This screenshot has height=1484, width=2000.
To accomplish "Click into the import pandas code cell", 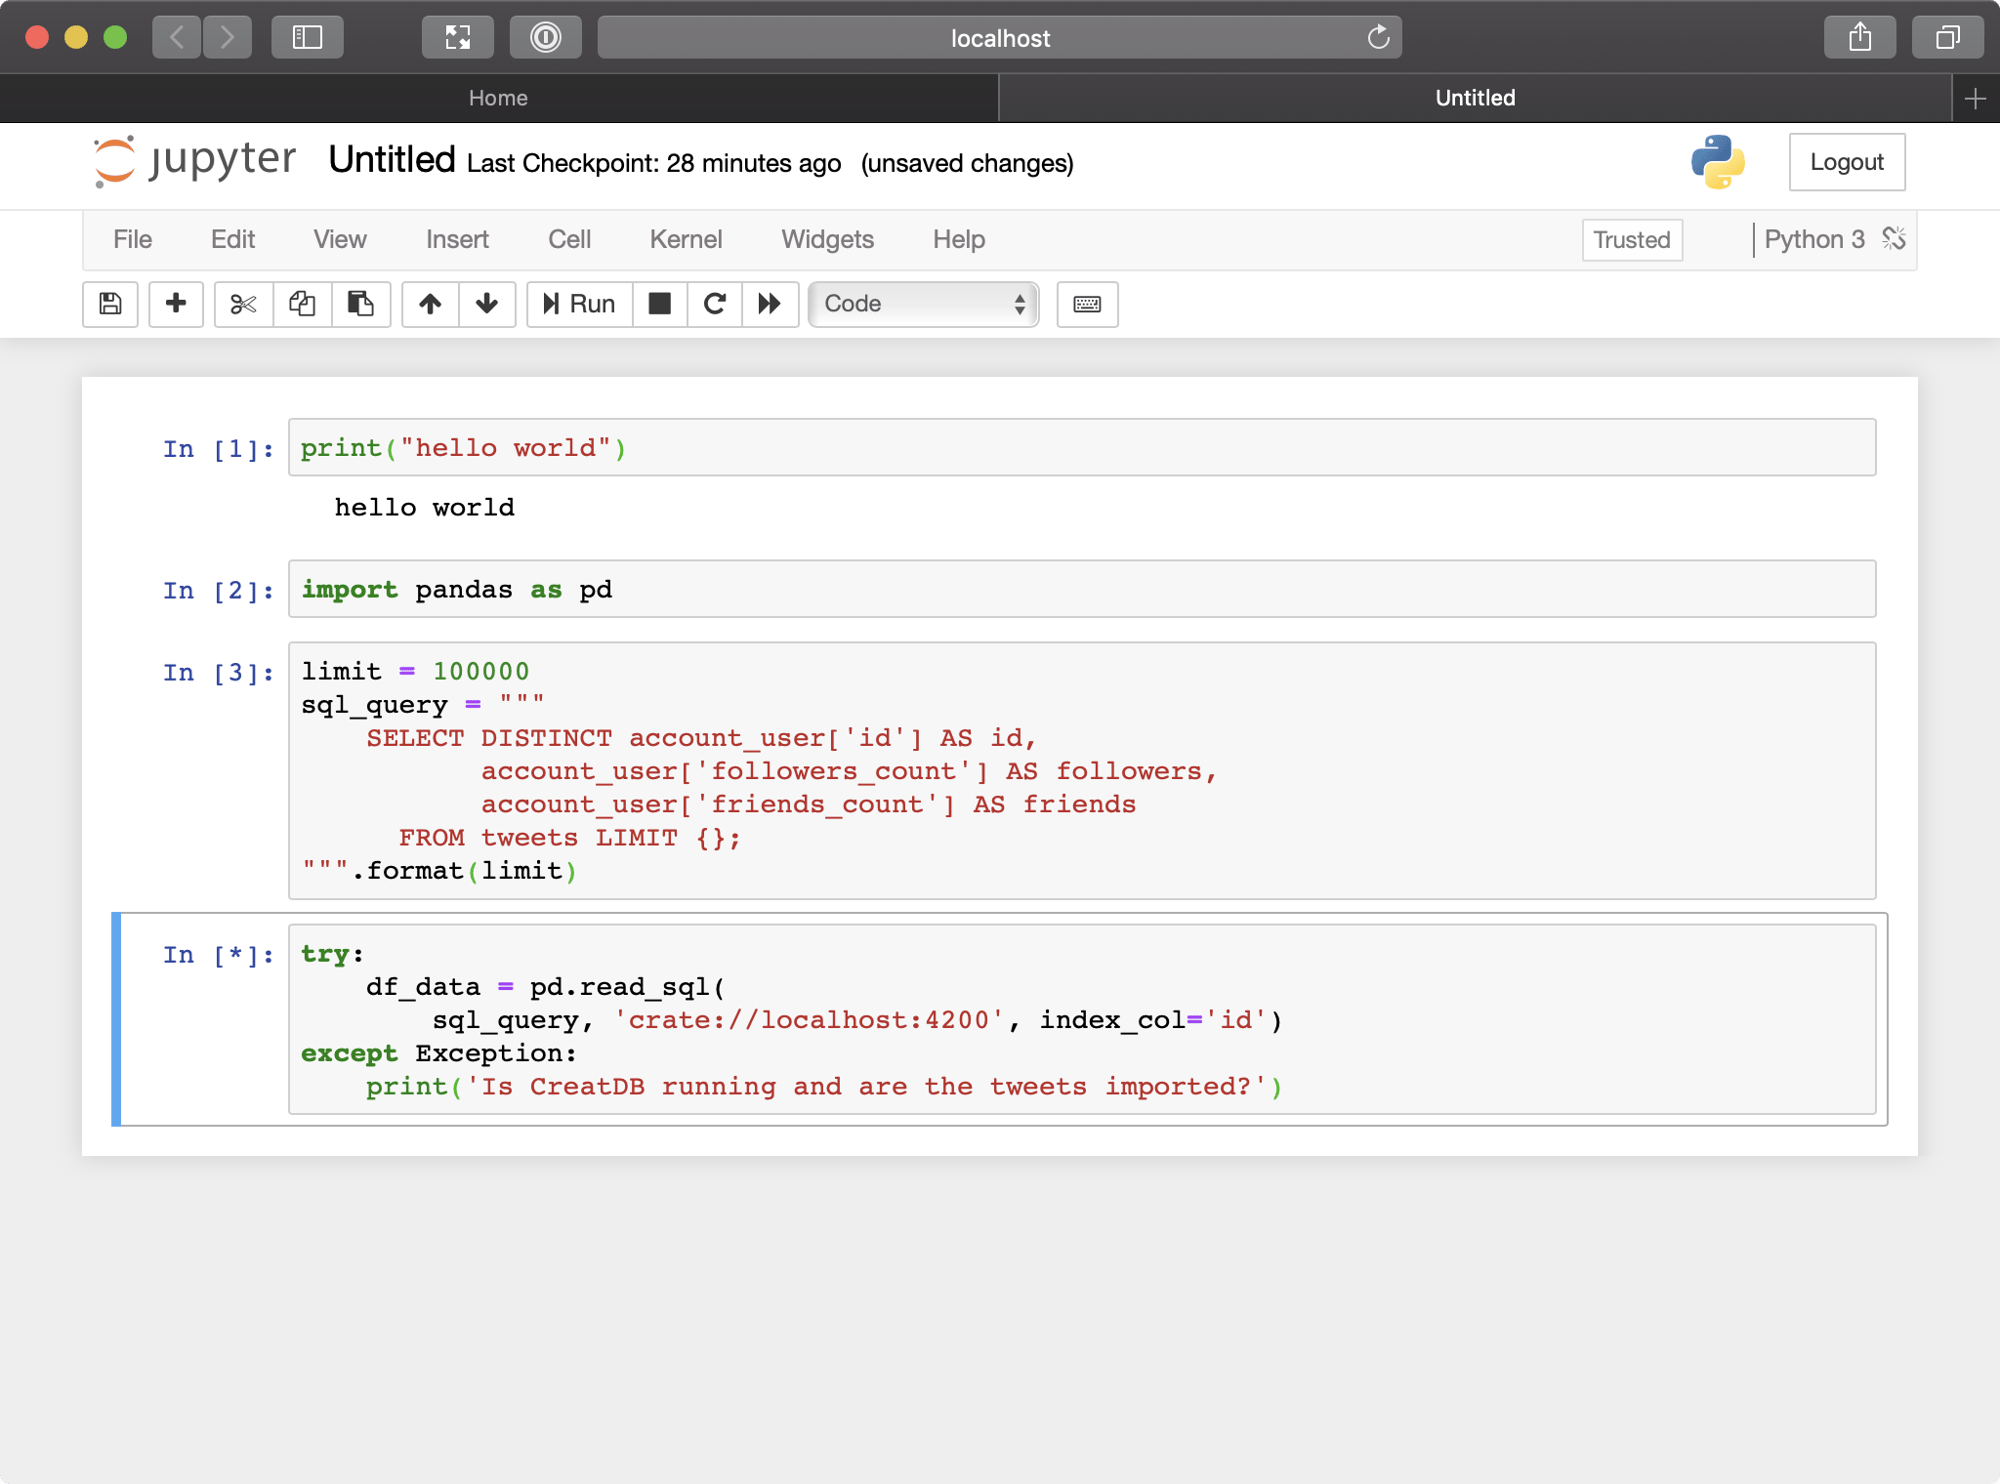I will point(1080,590).
